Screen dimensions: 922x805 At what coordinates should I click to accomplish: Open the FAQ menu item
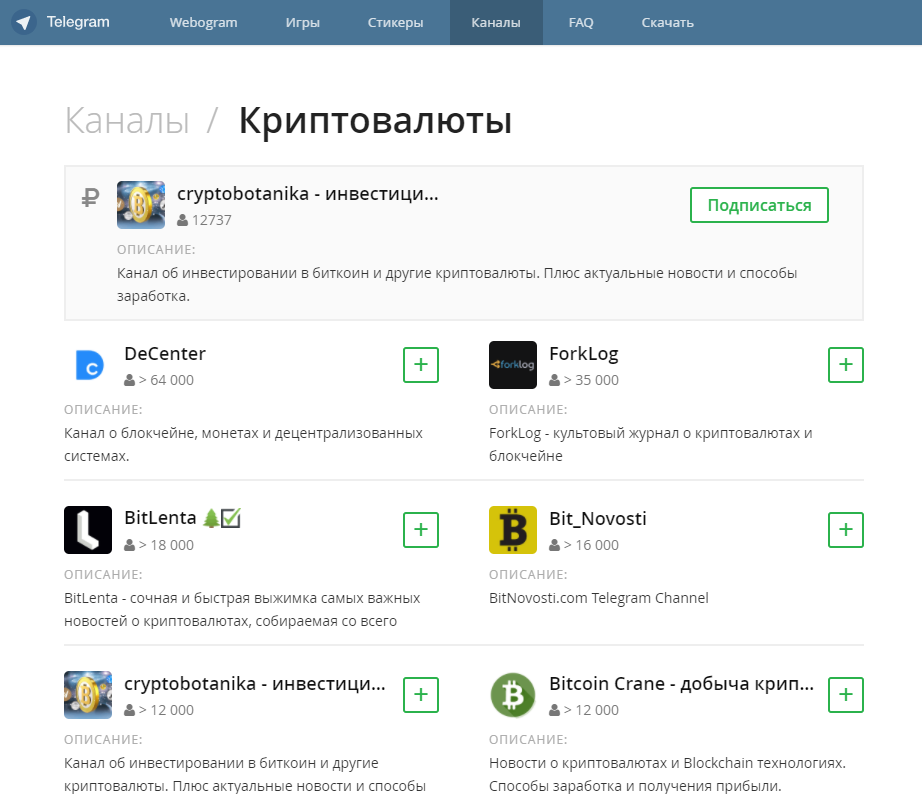(x=580, y=21)
